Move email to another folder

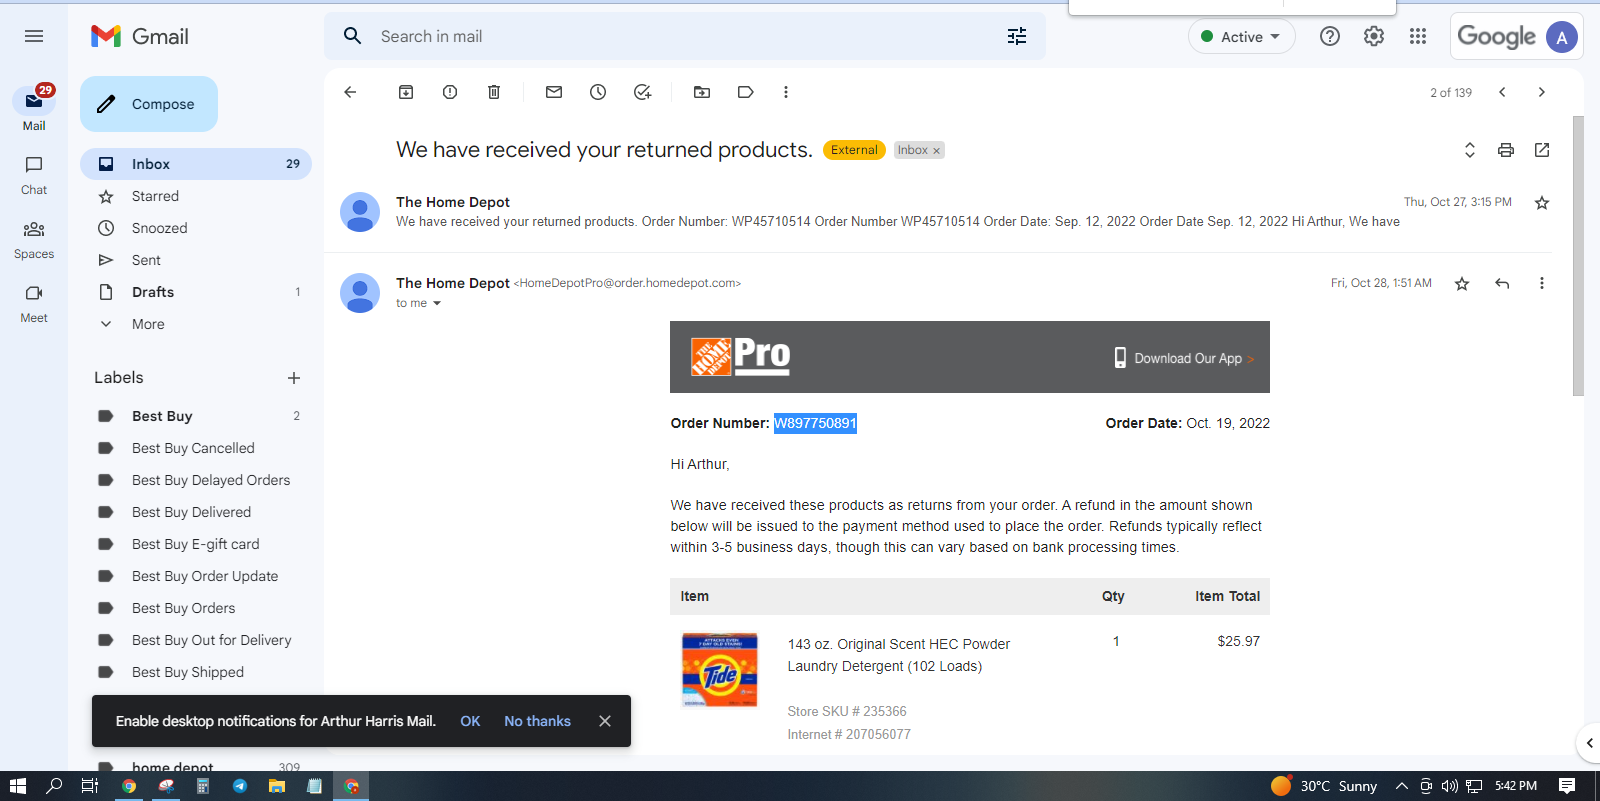[702, 92]
